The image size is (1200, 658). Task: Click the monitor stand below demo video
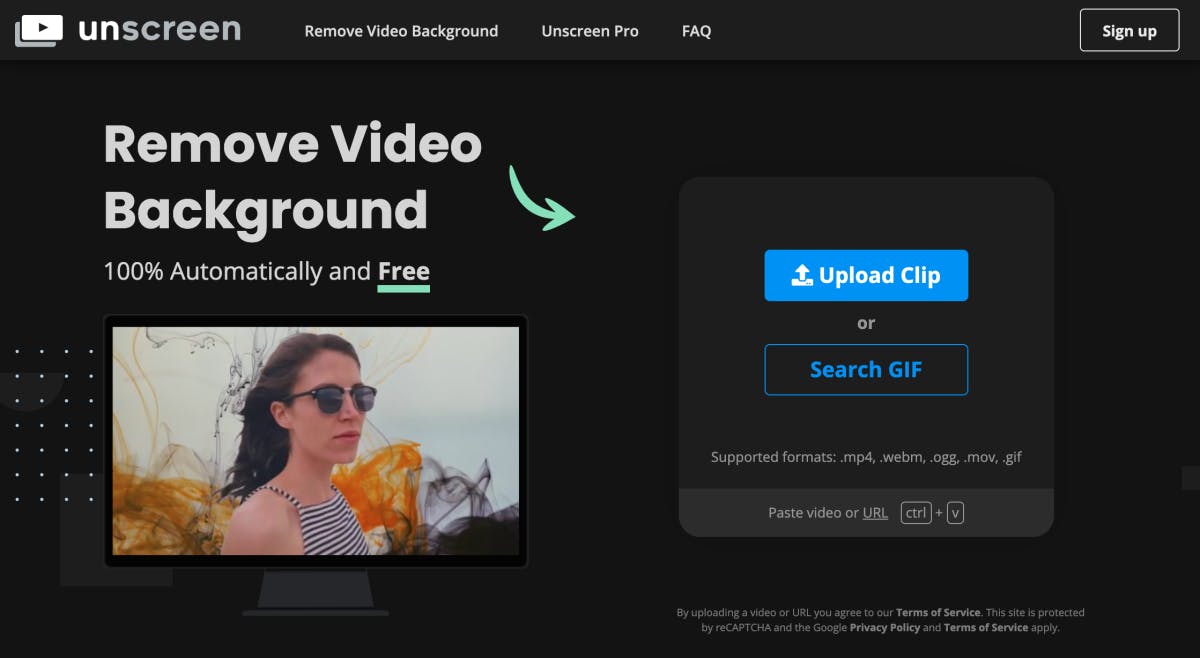[x=316, y=591]
